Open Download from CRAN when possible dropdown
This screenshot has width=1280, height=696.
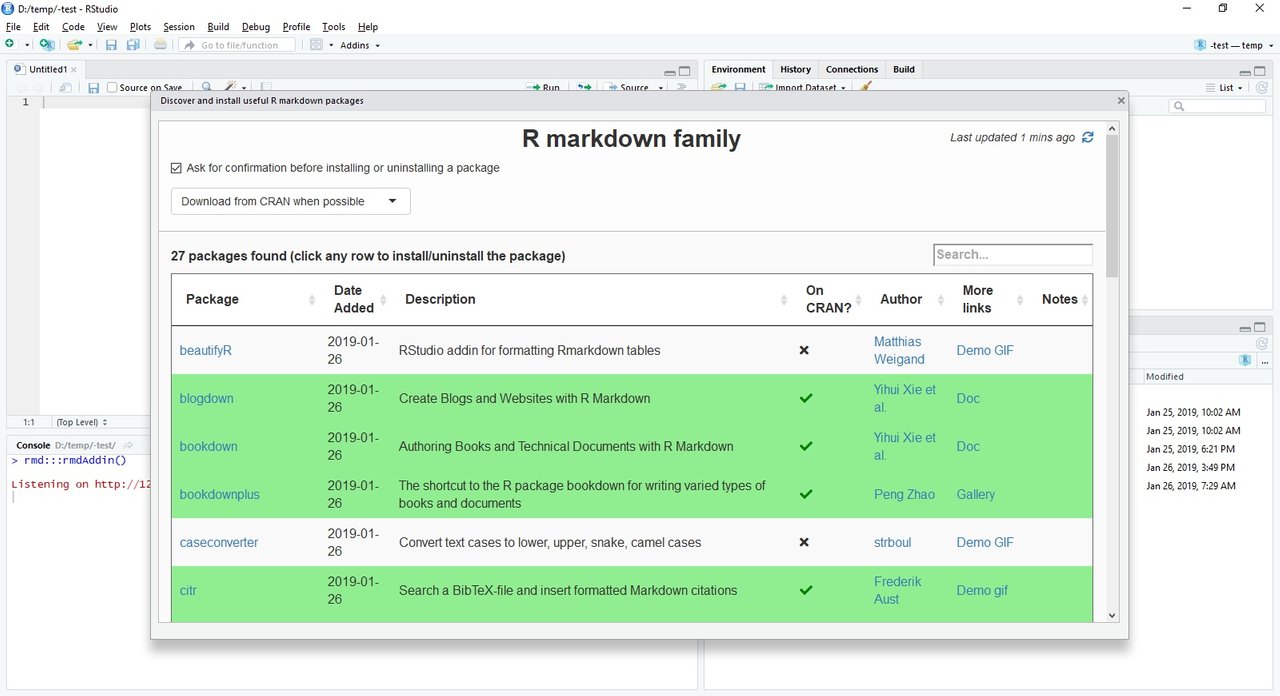click(290, 201)
